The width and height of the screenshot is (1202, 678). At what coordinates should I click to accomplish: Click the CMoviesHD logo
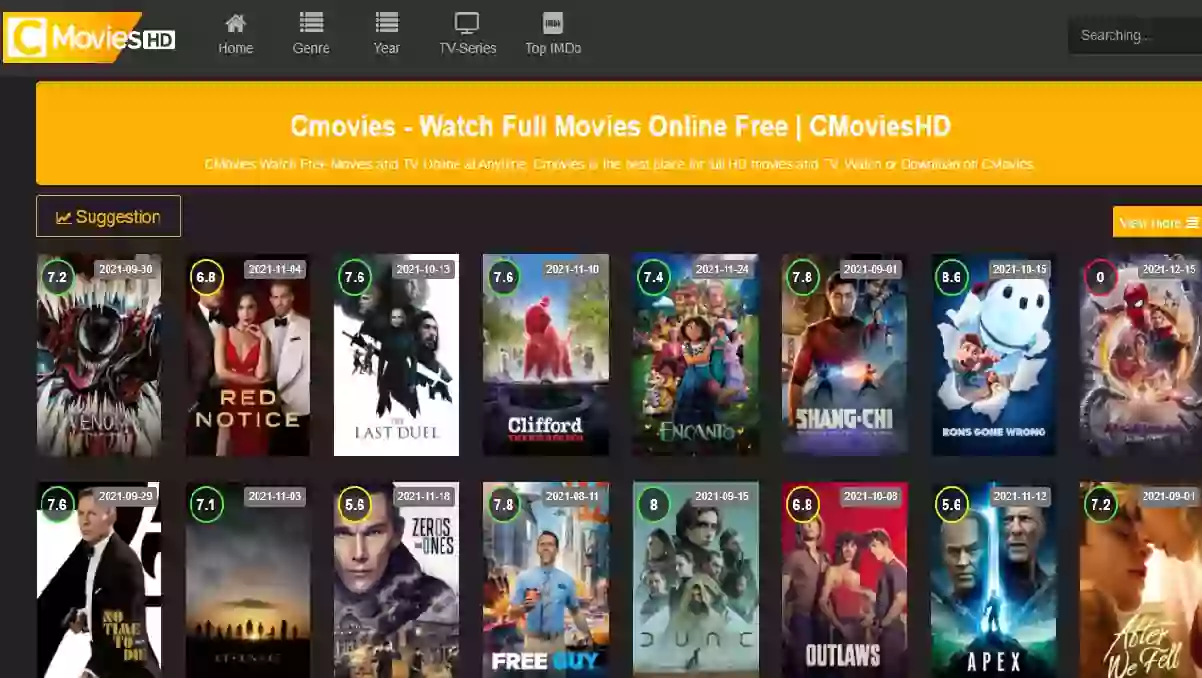pos(90,38)
